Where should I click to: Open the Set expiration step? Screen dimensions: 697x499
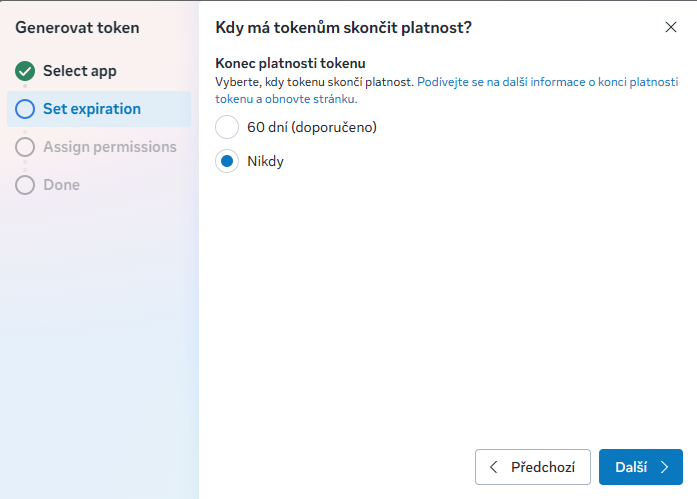92,109
